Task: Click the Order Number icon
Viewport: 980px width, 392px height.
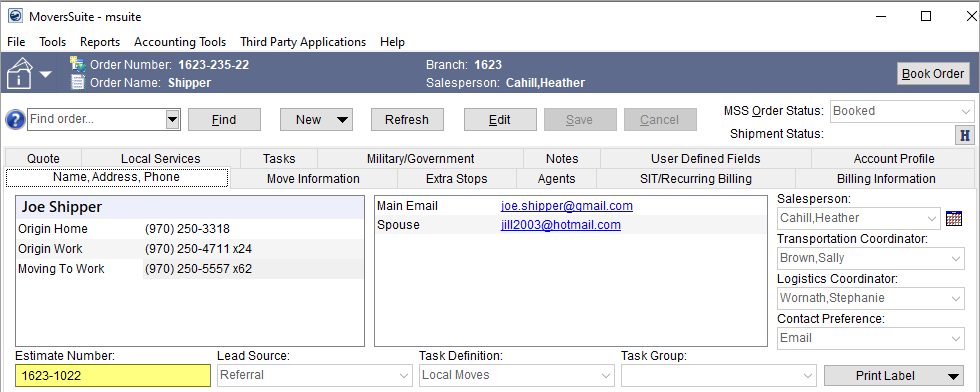Action: click(x=78, y=64)
